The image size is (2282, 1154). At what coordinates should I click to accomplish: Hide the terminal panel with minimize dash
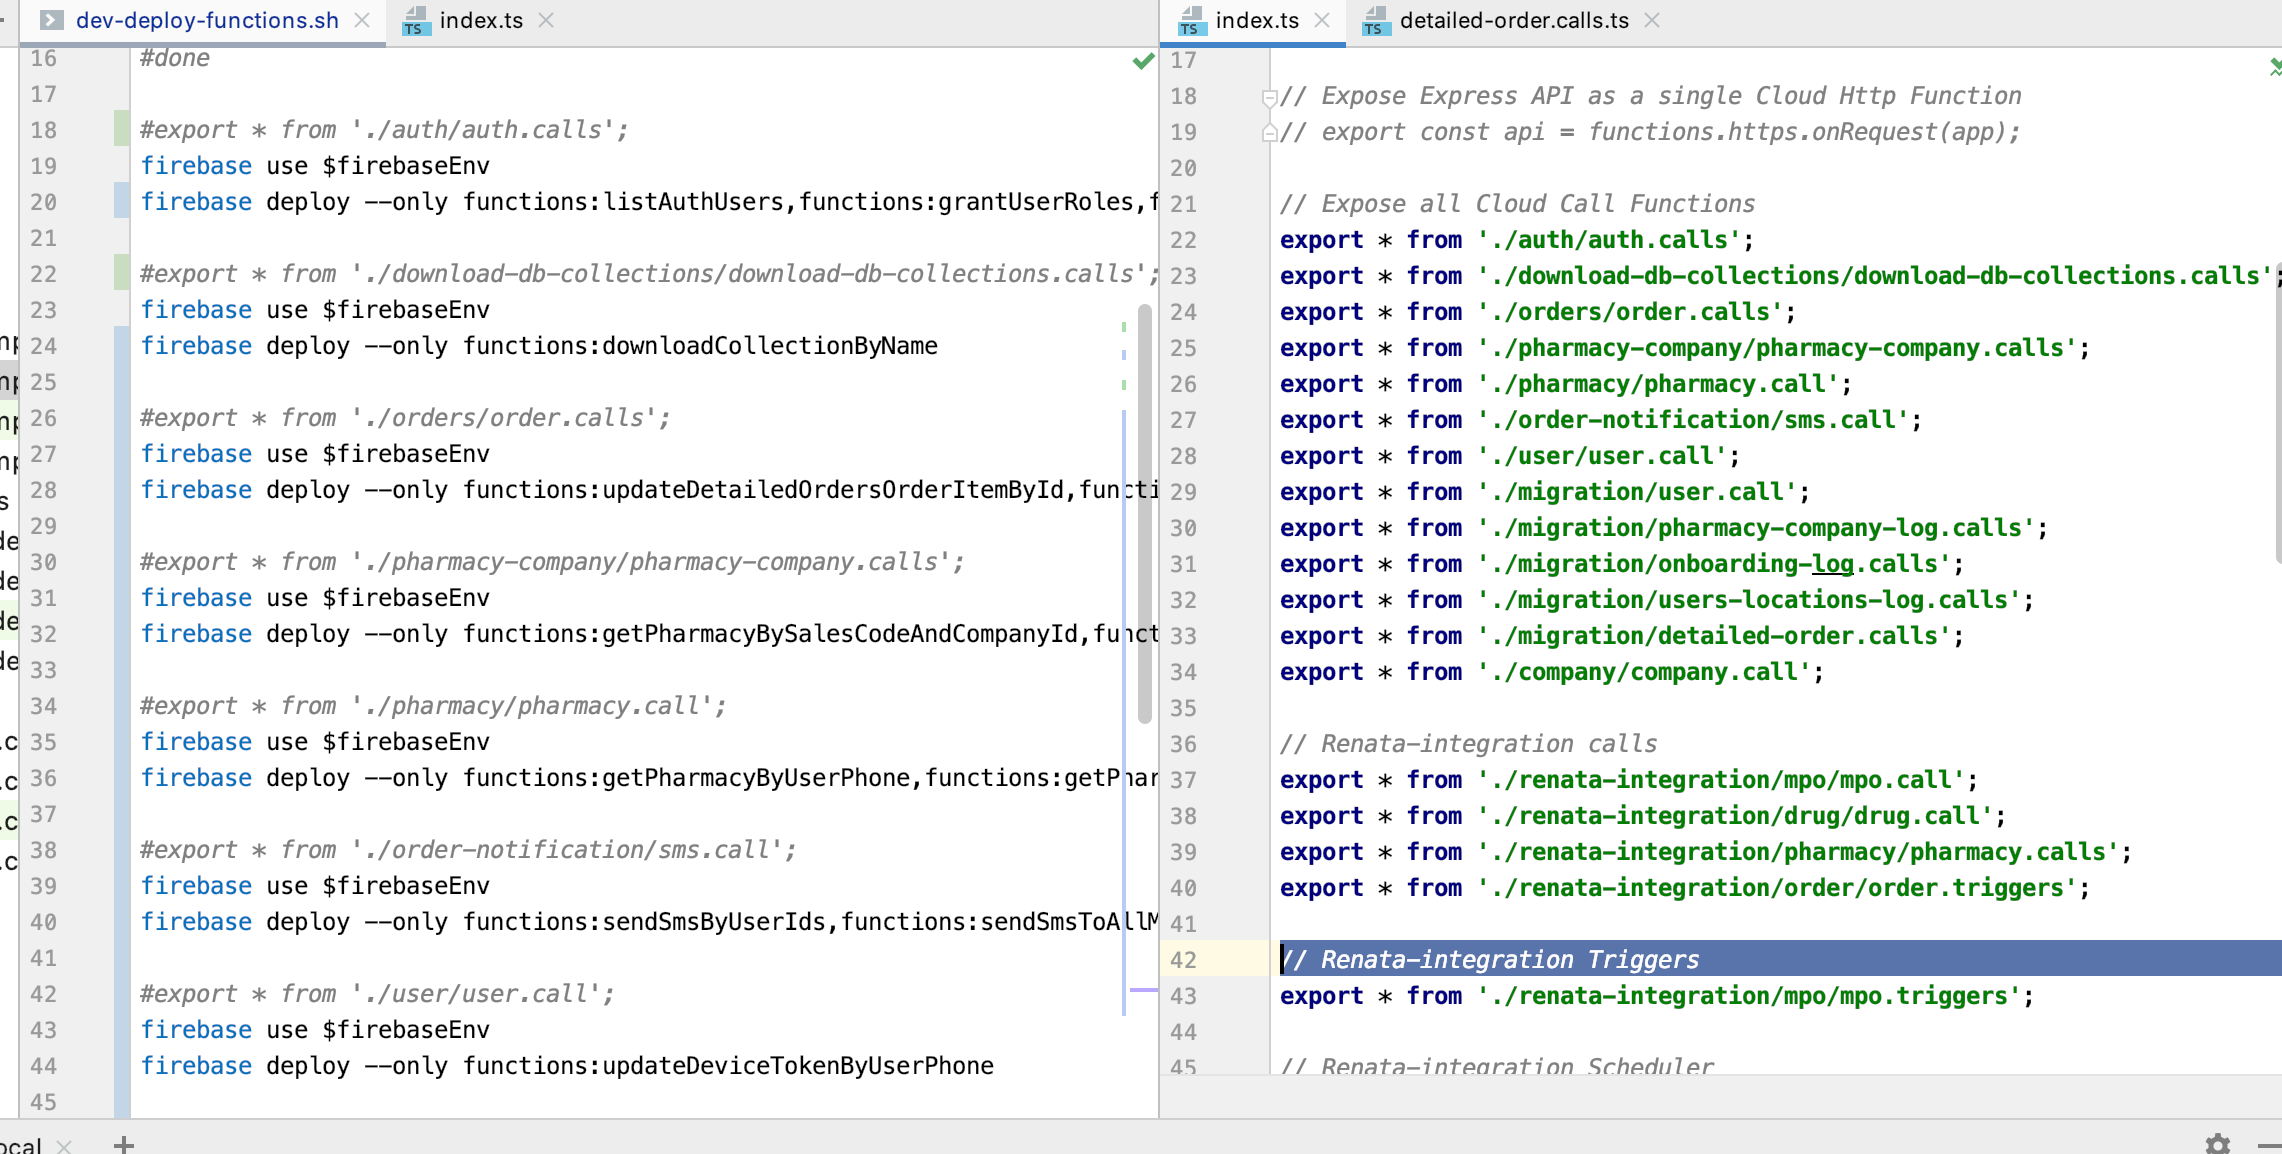(x=2268, y=1144)
